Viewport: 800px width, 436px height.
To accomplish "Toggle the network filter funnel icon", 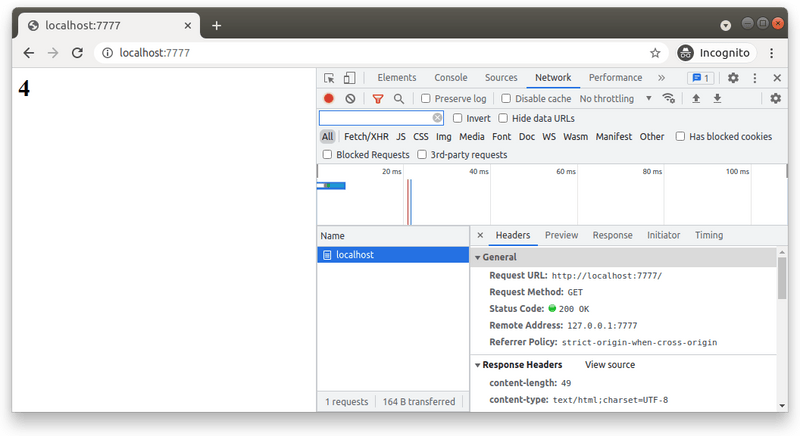I will 378,98.
